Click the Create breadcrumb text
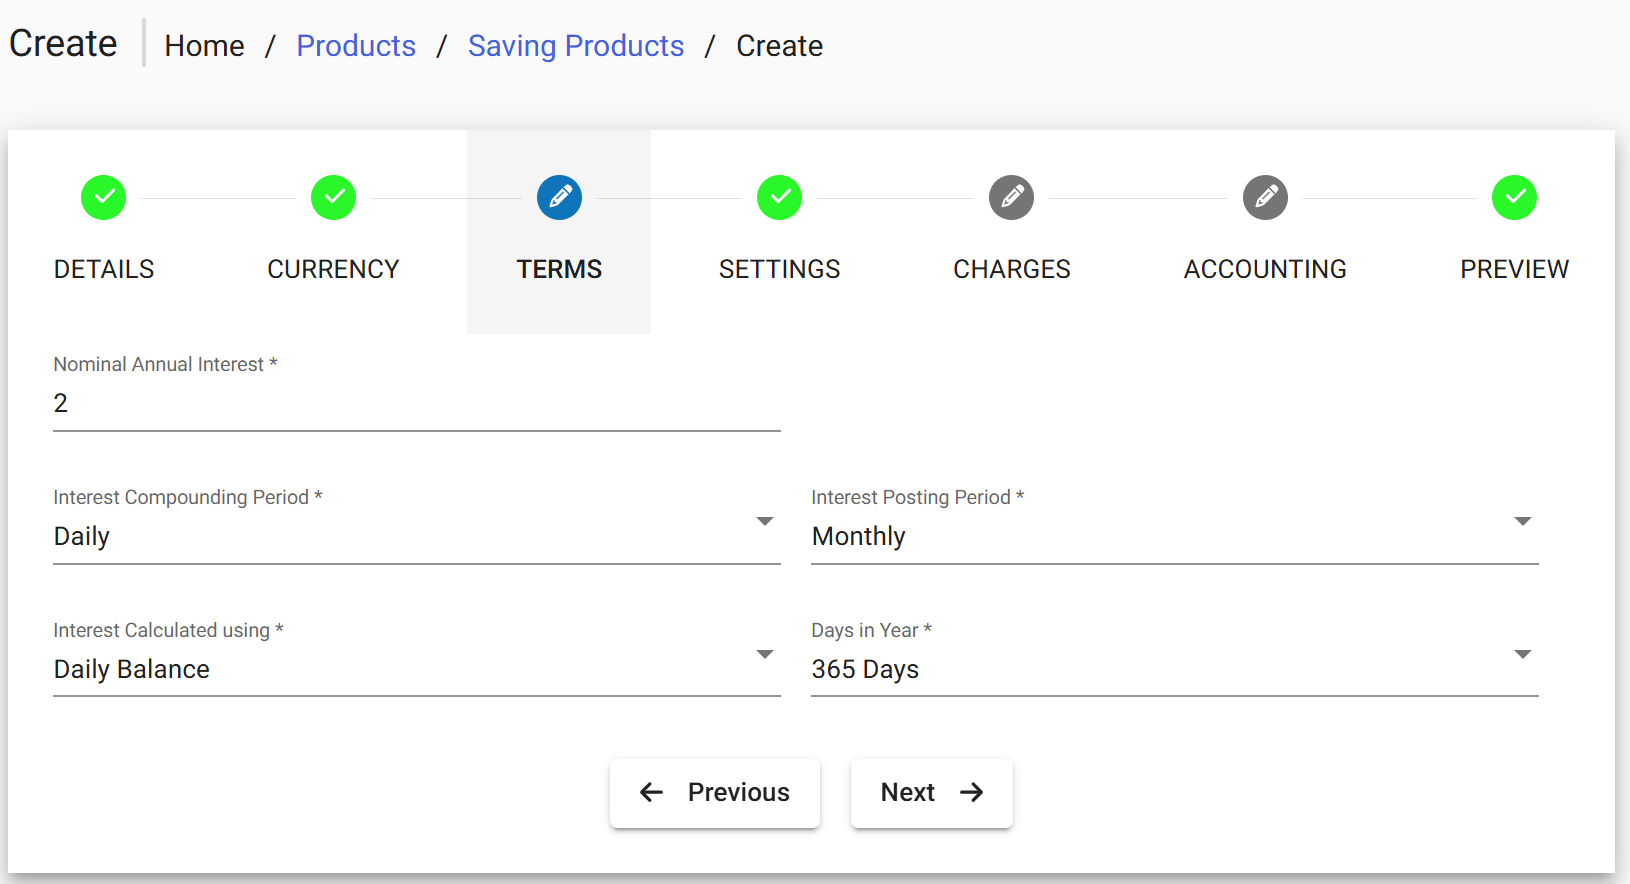Image resolution: width=1630 pixels, height=884 pixels. point(780,46)
